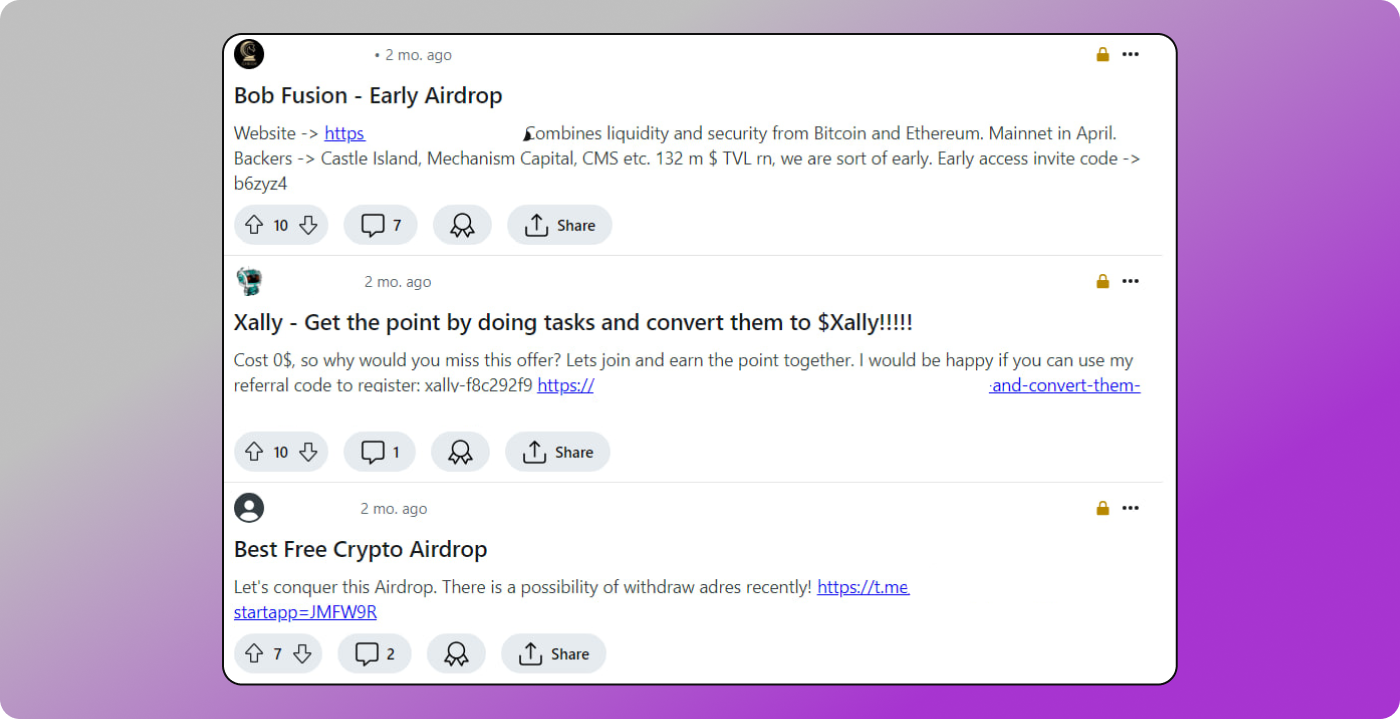Open more options for Best Free Crypto post
The height and width of the screenshot is (719, 1400).
pos(1130,508)
